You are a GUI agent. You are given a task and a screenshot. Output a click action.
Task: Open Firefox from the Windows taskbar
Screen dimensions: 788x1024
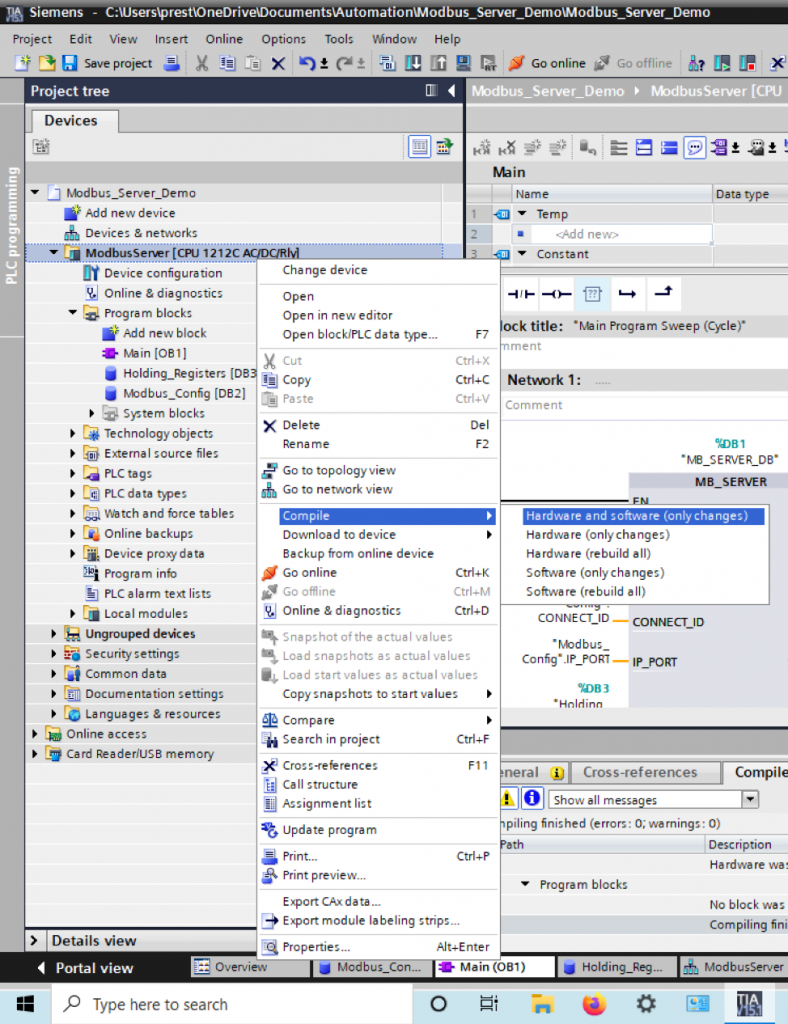point(594,1004)
